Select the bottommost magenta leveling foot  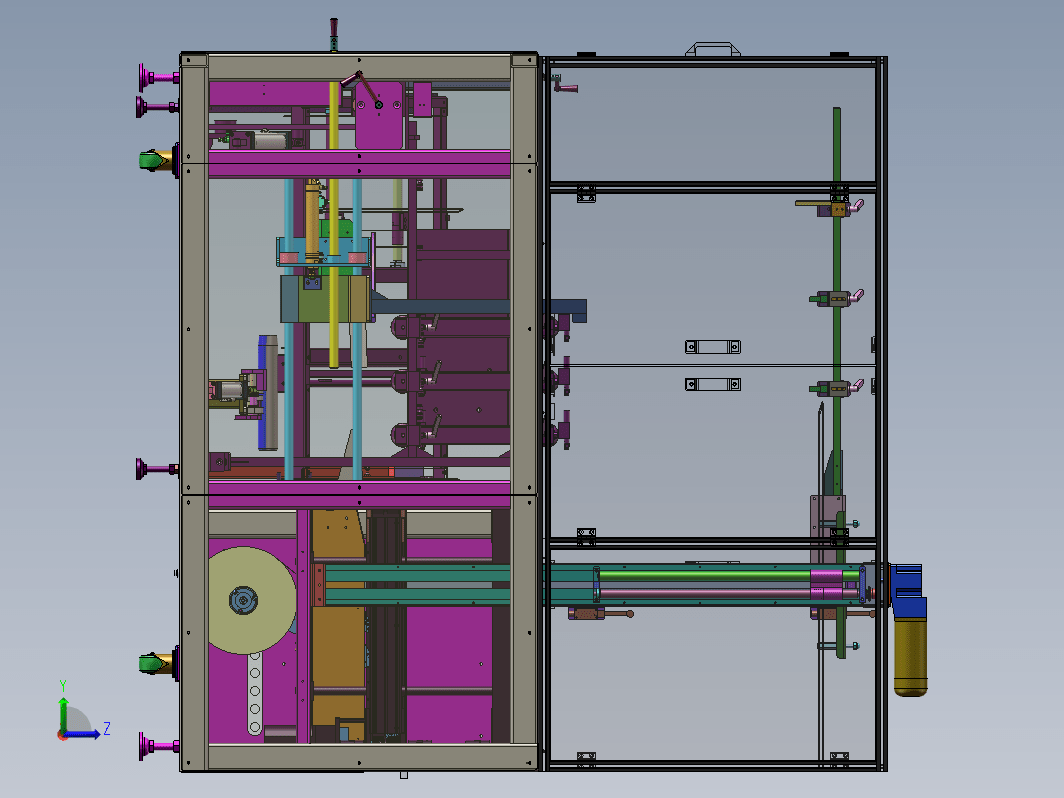pyautogui.click(x=158, y=746)
